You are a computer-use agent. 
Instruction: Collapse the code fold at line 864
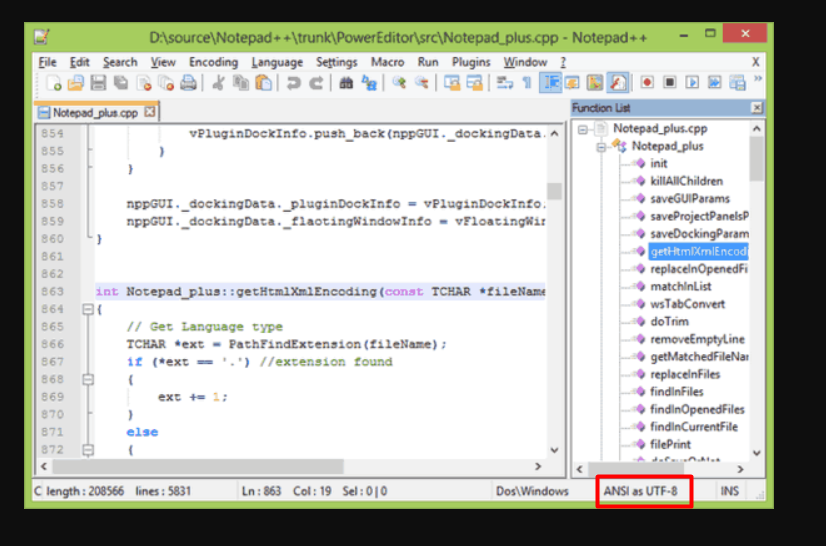pyautogui.click(x=87, y=310)
